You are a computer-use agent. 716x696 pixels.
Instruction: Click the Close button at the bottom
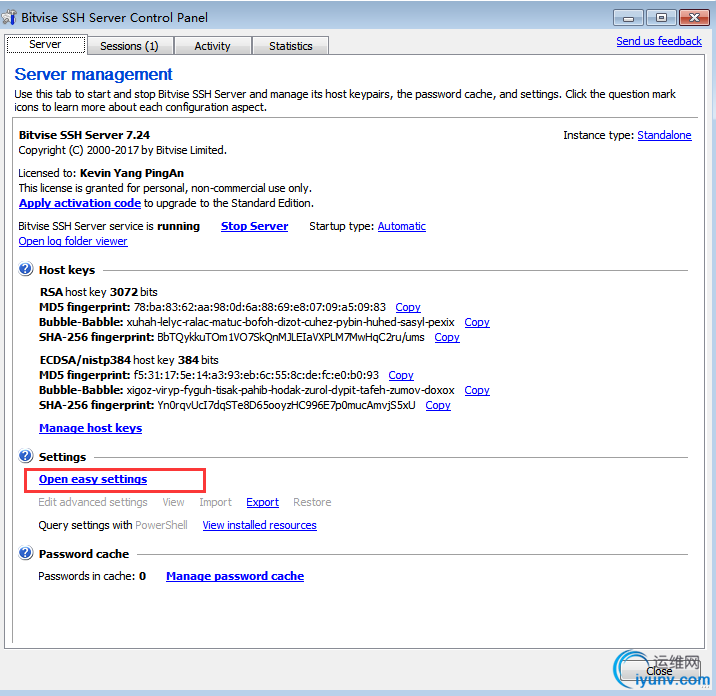click(x=659, y=671)
